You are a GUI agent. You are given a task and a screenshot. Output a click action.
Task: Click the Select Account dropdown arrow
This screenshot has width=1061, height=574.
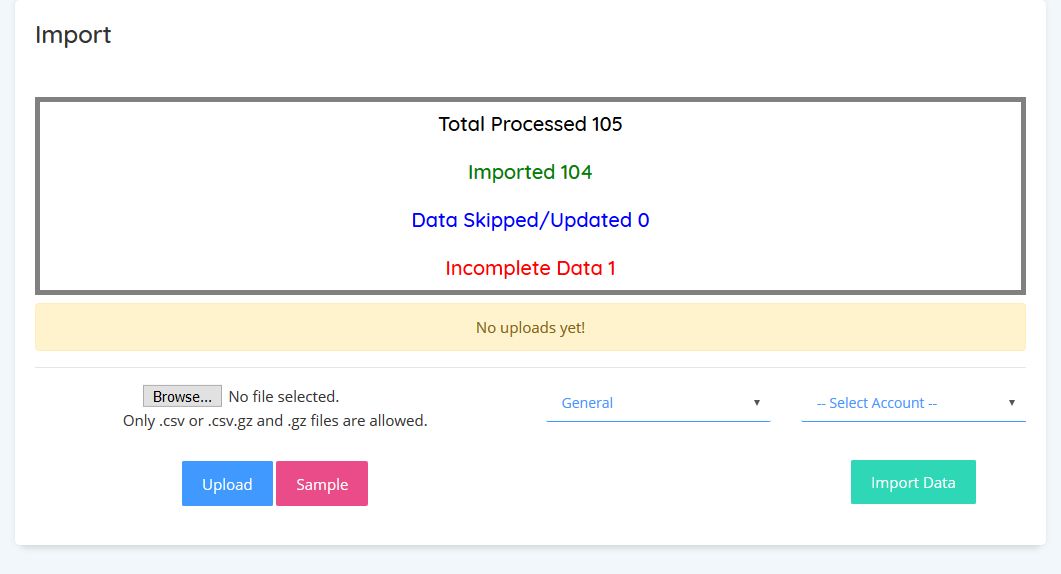(x=1012, y=403)
